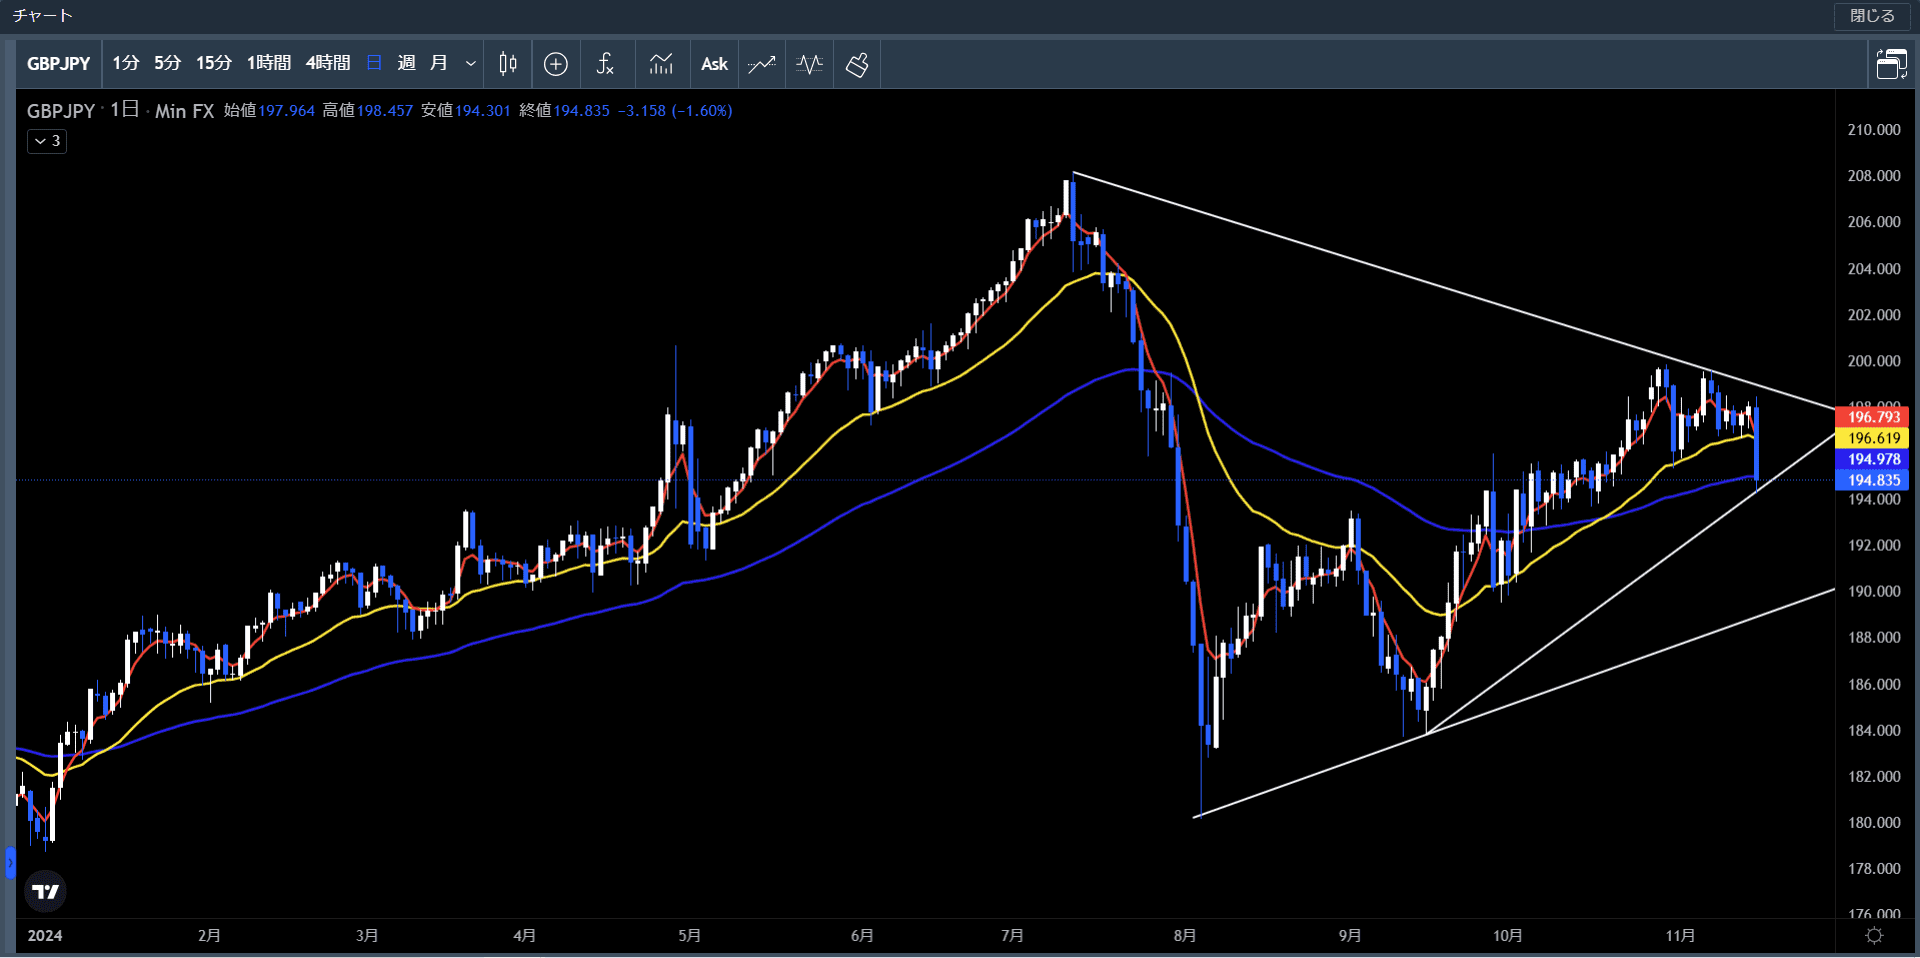Image resolution: width=1920 pixels, height=958 pixels.
Task: Switch to the 1分 timeframe
Action: [x=125, y=64]
